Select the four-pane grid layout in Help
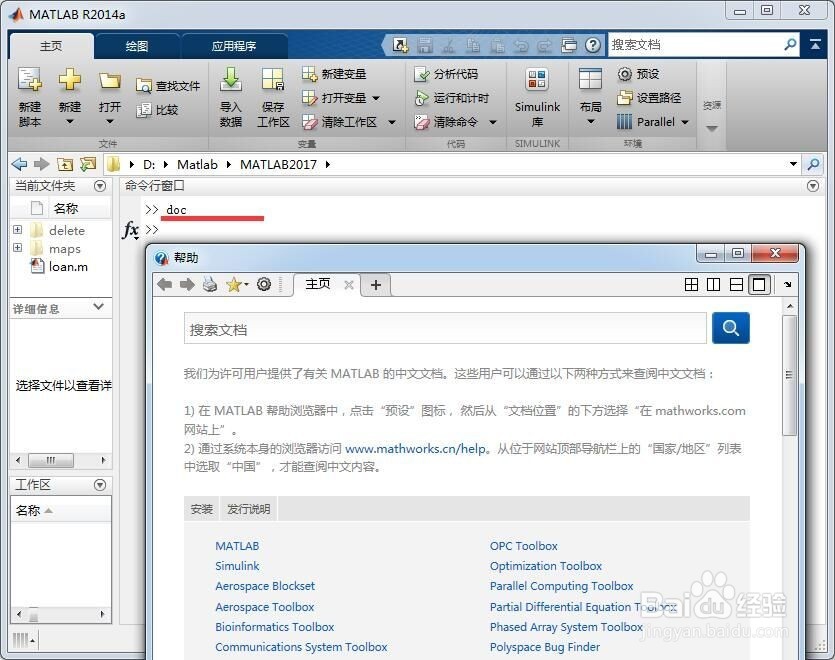Viewport: 835px width, 660px height. pyautogui.click(x=691, y=285)
